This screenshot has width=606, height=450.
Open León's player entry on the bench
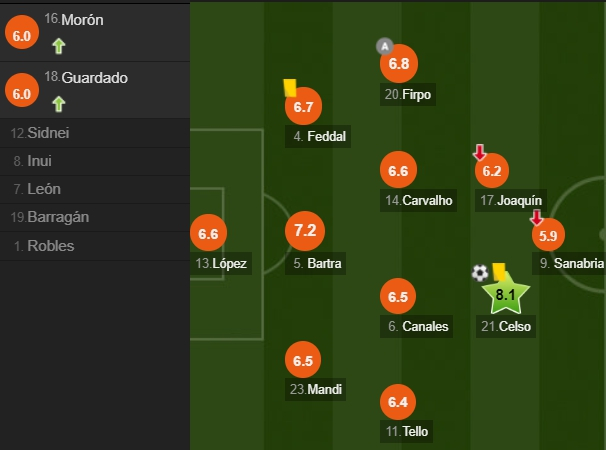coord(40,189)
